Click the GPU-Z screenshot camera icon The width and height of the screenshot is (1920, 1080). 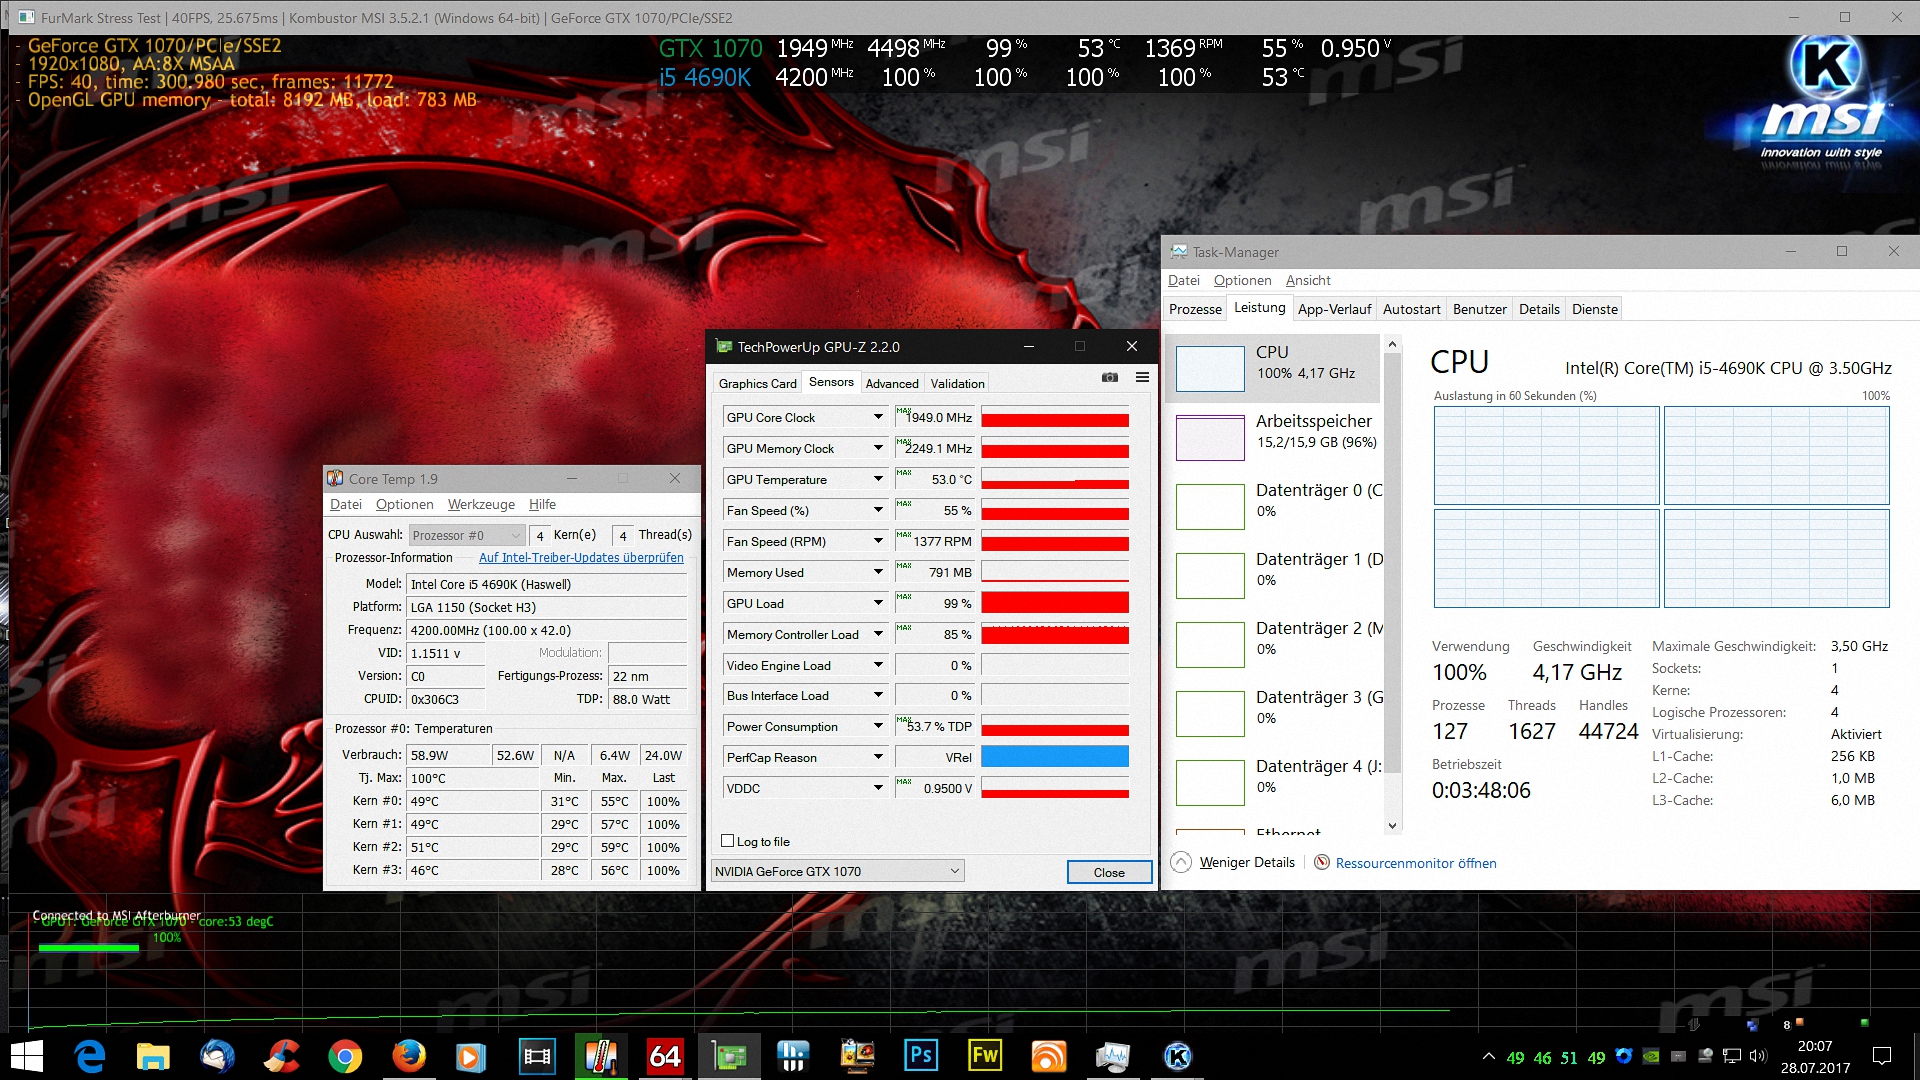1109,377
